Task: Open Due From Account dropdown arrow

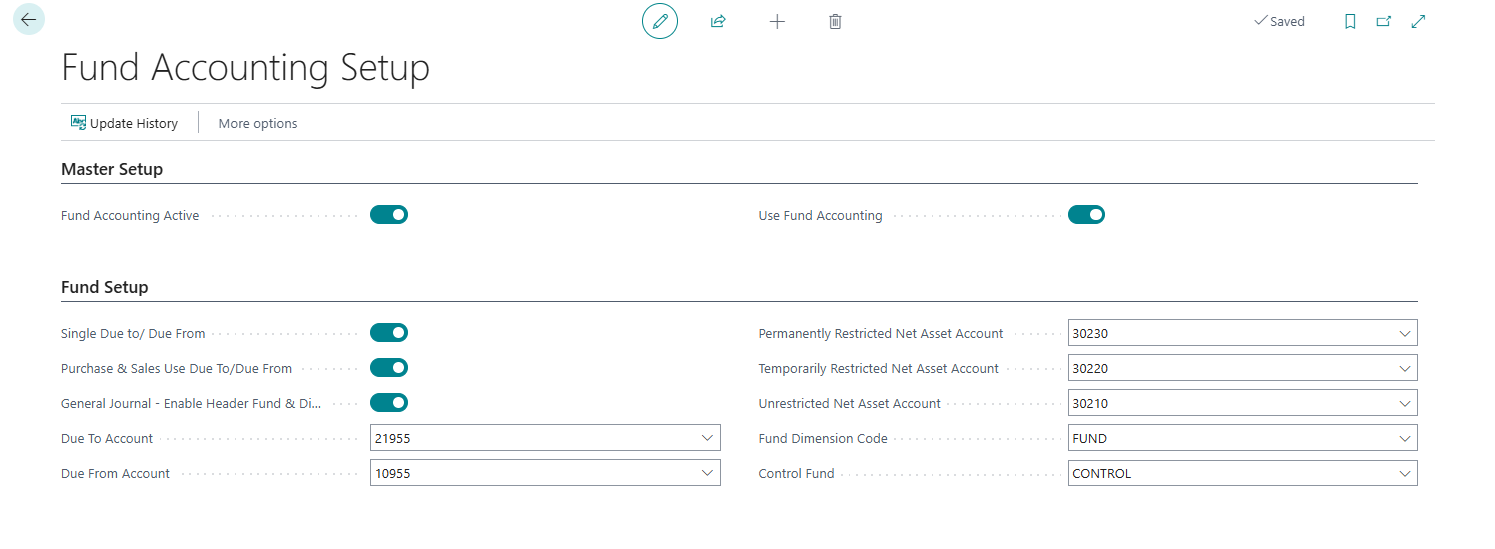Action: tap(707, 473)
